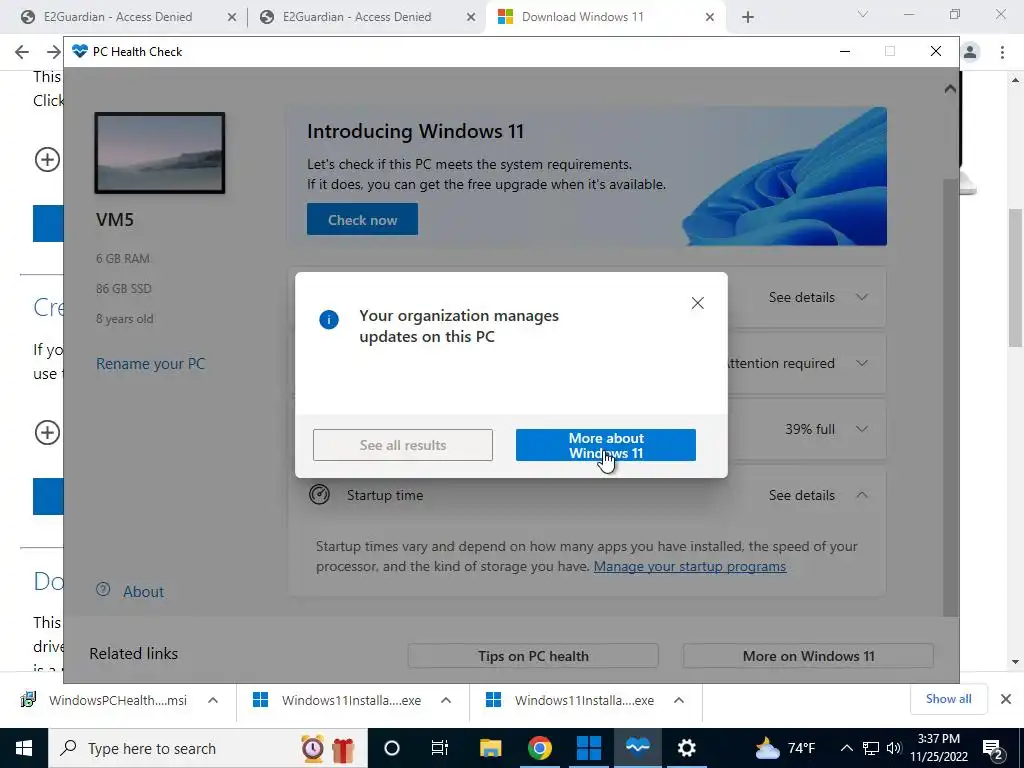Close the first E2Guardian tab

click(232, 18)
